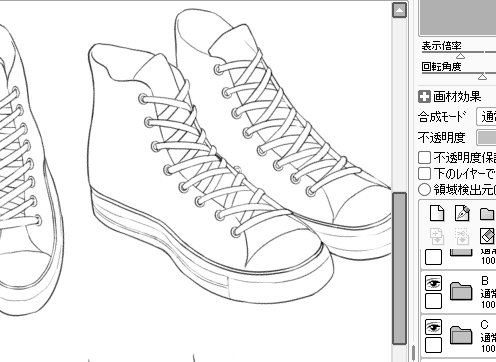Expand the 画材効果 section
The height and width of the screenshot is (362, 496).
pyautogui.click(x=424, y=97)
